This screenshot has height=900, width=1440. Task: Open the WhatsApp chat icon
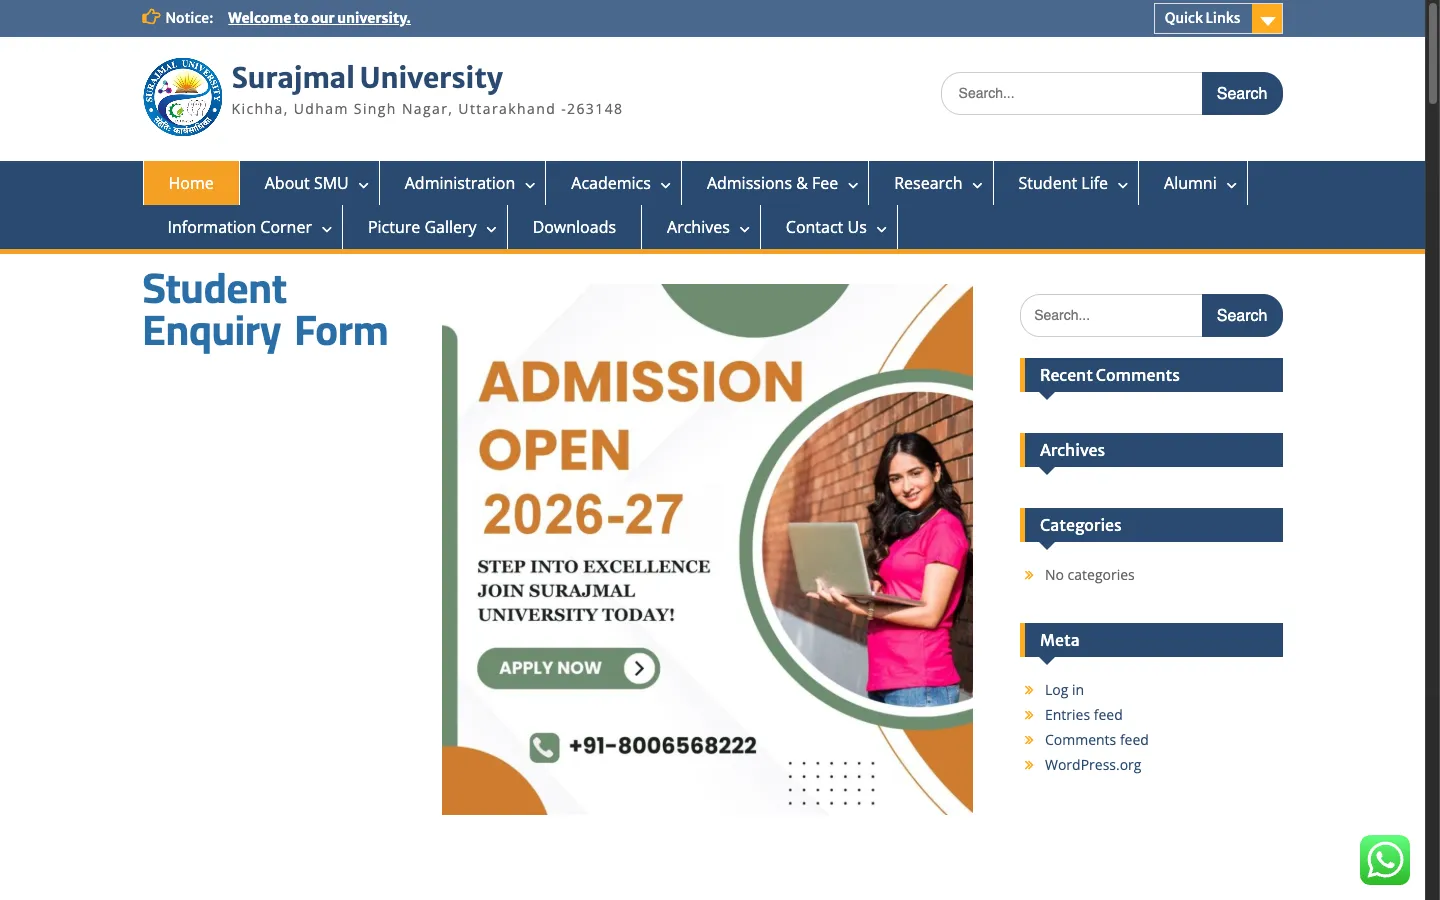pyautogui.click(x=1385, y=860)
